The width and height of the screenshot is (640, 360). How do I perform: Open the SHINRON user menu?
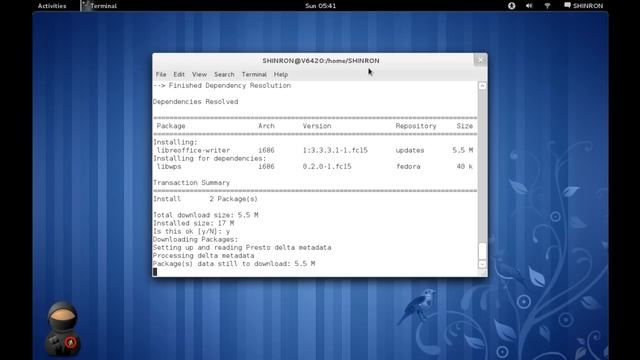pos(584,6)
